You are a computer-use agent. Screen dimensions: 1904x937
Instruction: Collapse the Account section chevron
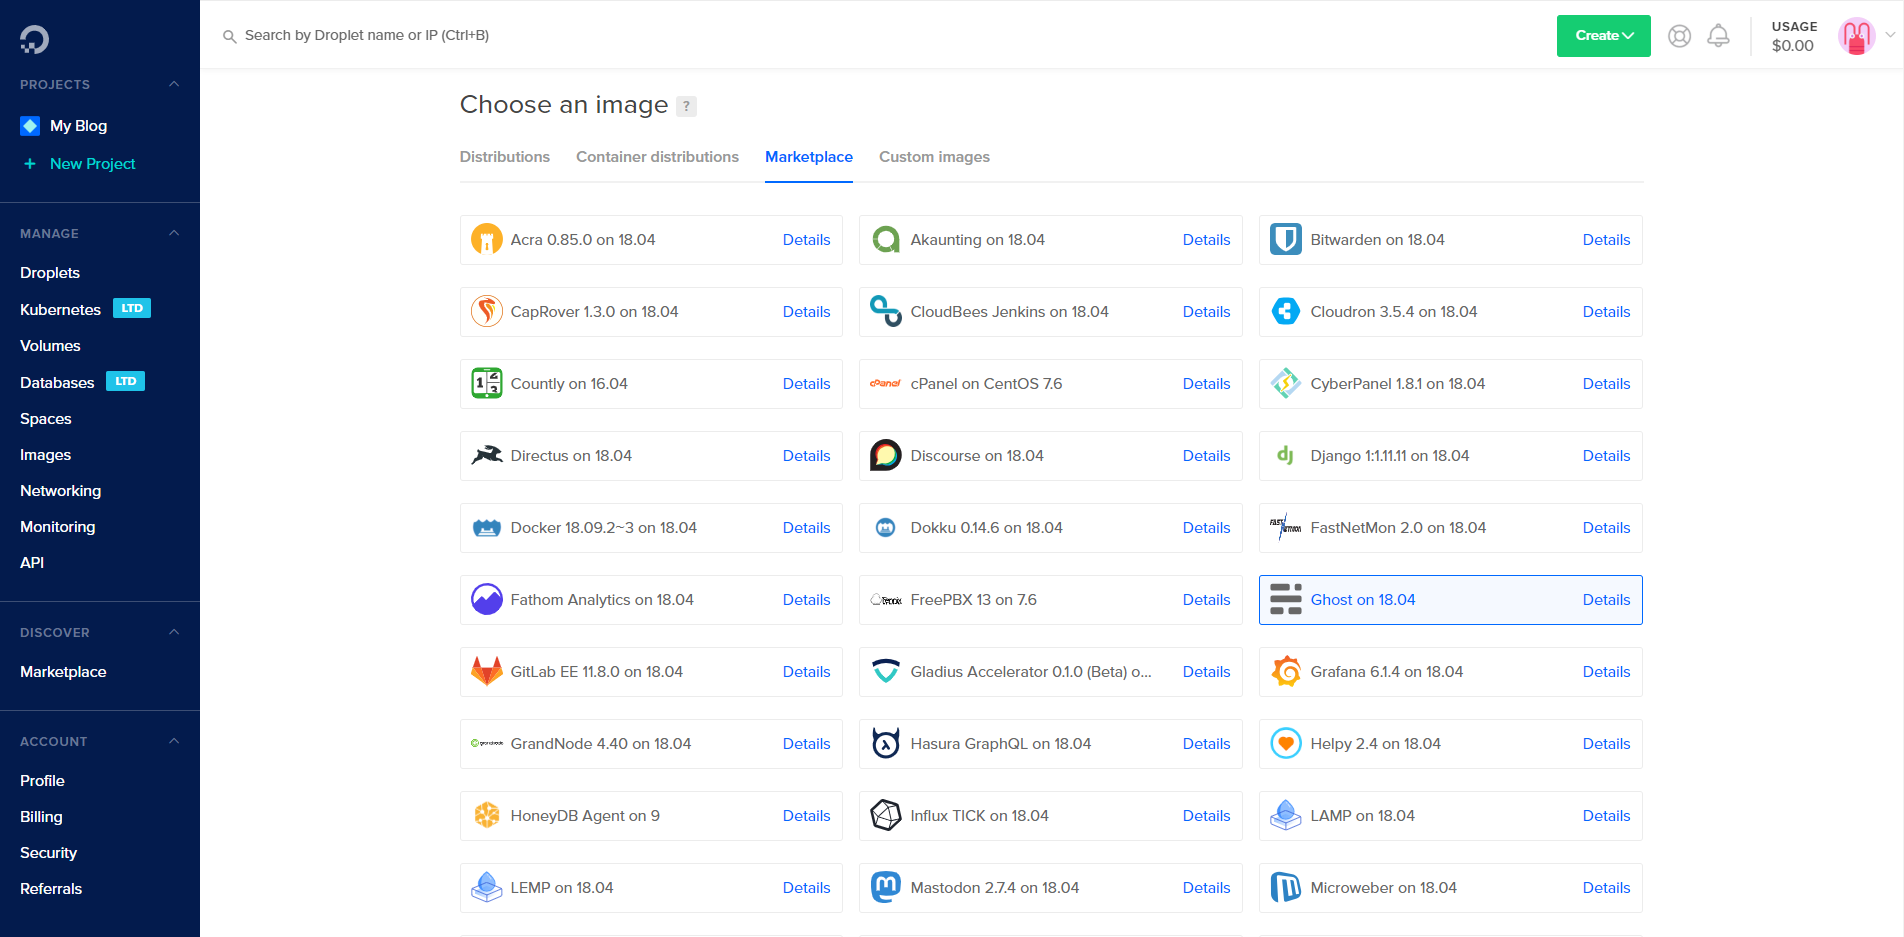pyautogui.click(x=174, y=741)
